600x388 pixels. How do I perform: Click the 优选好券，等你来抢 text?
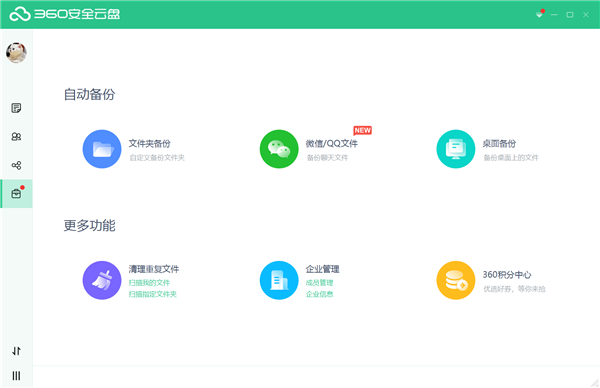pyautogui.click(x=514, y=289)
